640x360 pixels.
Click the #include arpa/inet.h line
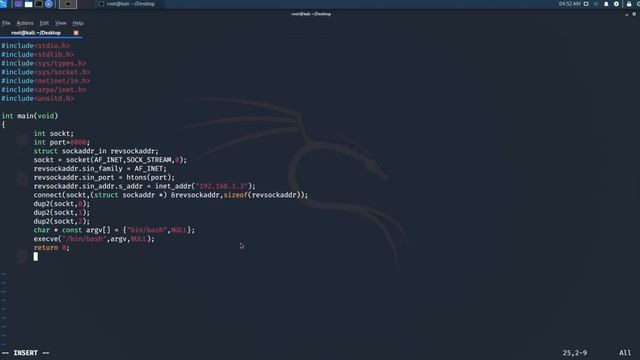44,89
